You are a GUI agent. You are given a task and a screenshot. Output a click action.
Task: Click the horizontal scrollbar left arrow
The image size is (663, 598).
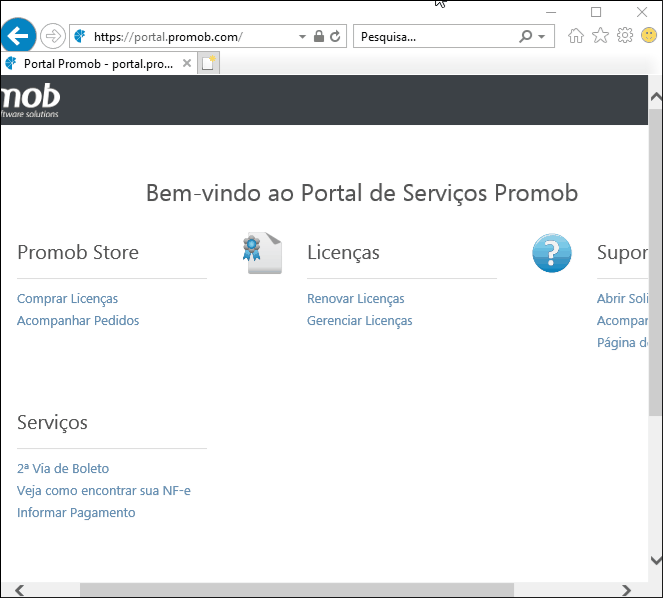point(19,590)
